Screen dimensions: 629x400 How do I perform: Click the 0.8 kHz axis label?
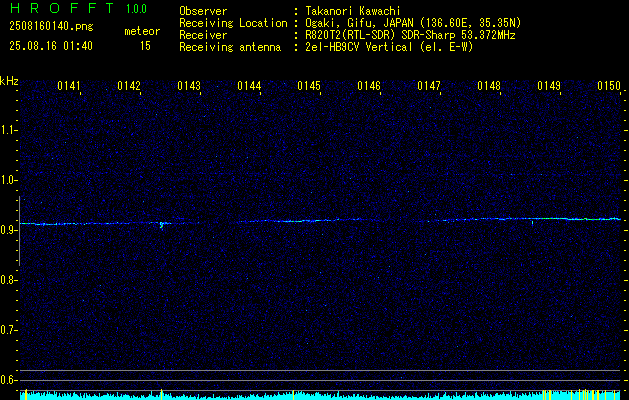point(7,280)
